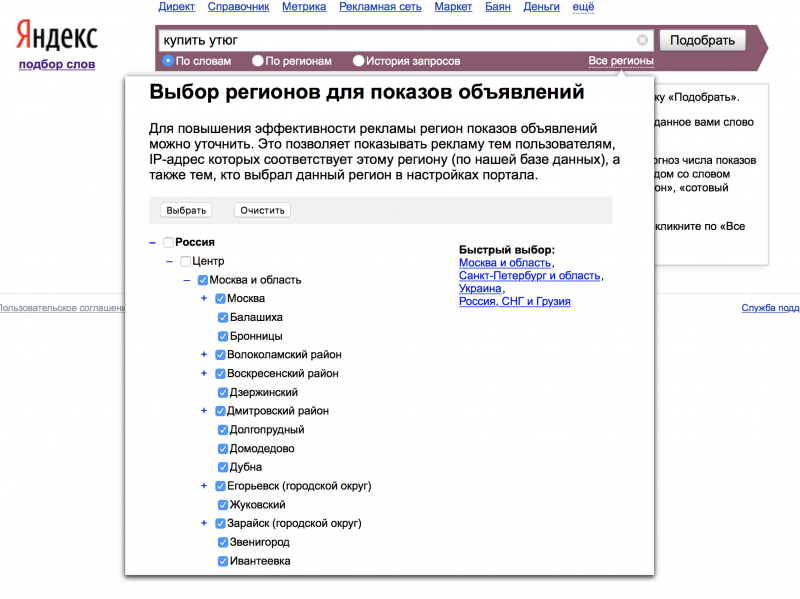Uncheck the 'Егорьевск (городской округ)' checkbox
The width and height of the screenshot is (800, 599).
click(x=220, y=486)
